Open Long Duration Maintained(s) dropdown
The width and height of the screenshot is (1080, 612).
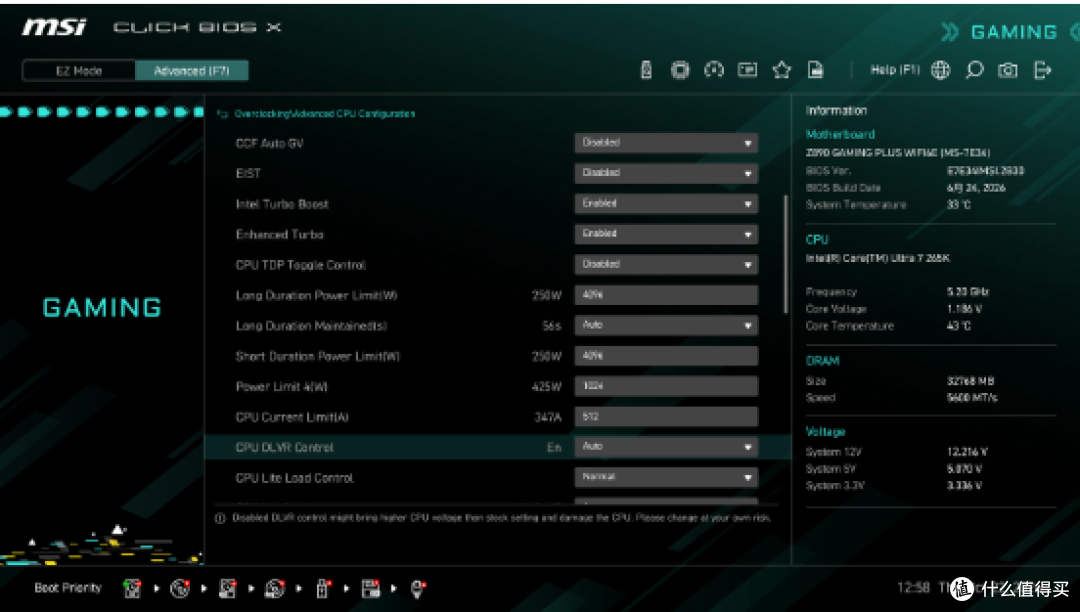click(666, 325)
